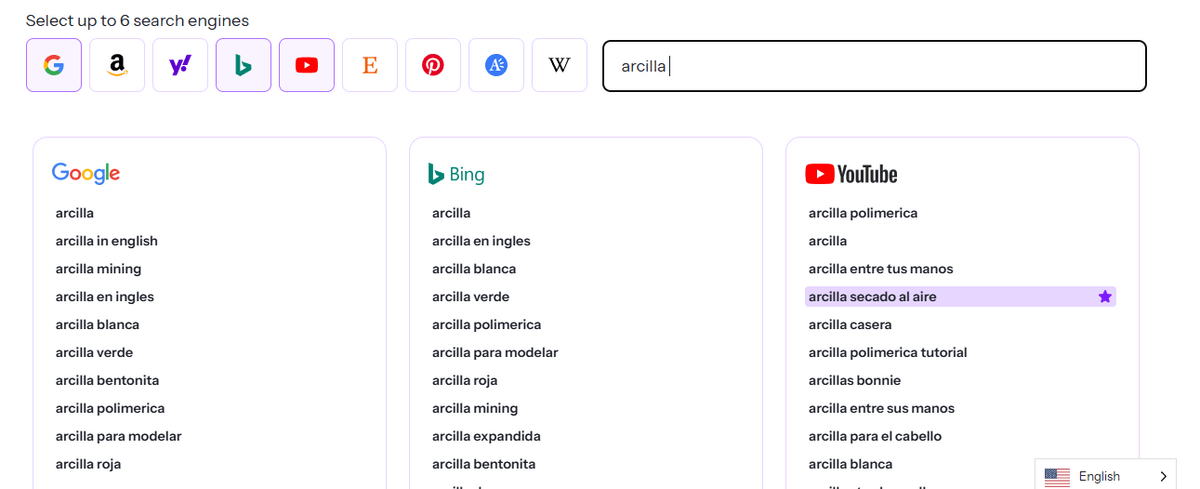Click the Google logo in results card
The width and height of the screenshot is (1200, 489).
(x=86, y=174)
